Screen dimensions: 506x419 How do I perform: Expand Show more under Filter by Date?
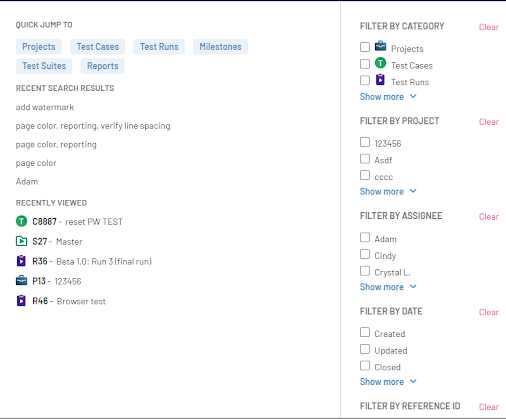[x=388, y=382]
